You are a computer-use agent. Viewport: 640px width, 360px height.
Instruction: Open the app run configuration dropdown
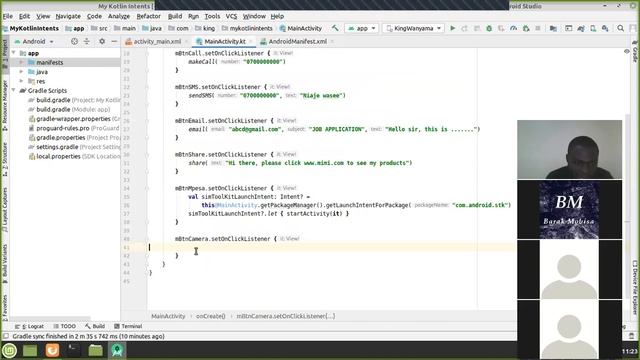[x=362, y=28]
